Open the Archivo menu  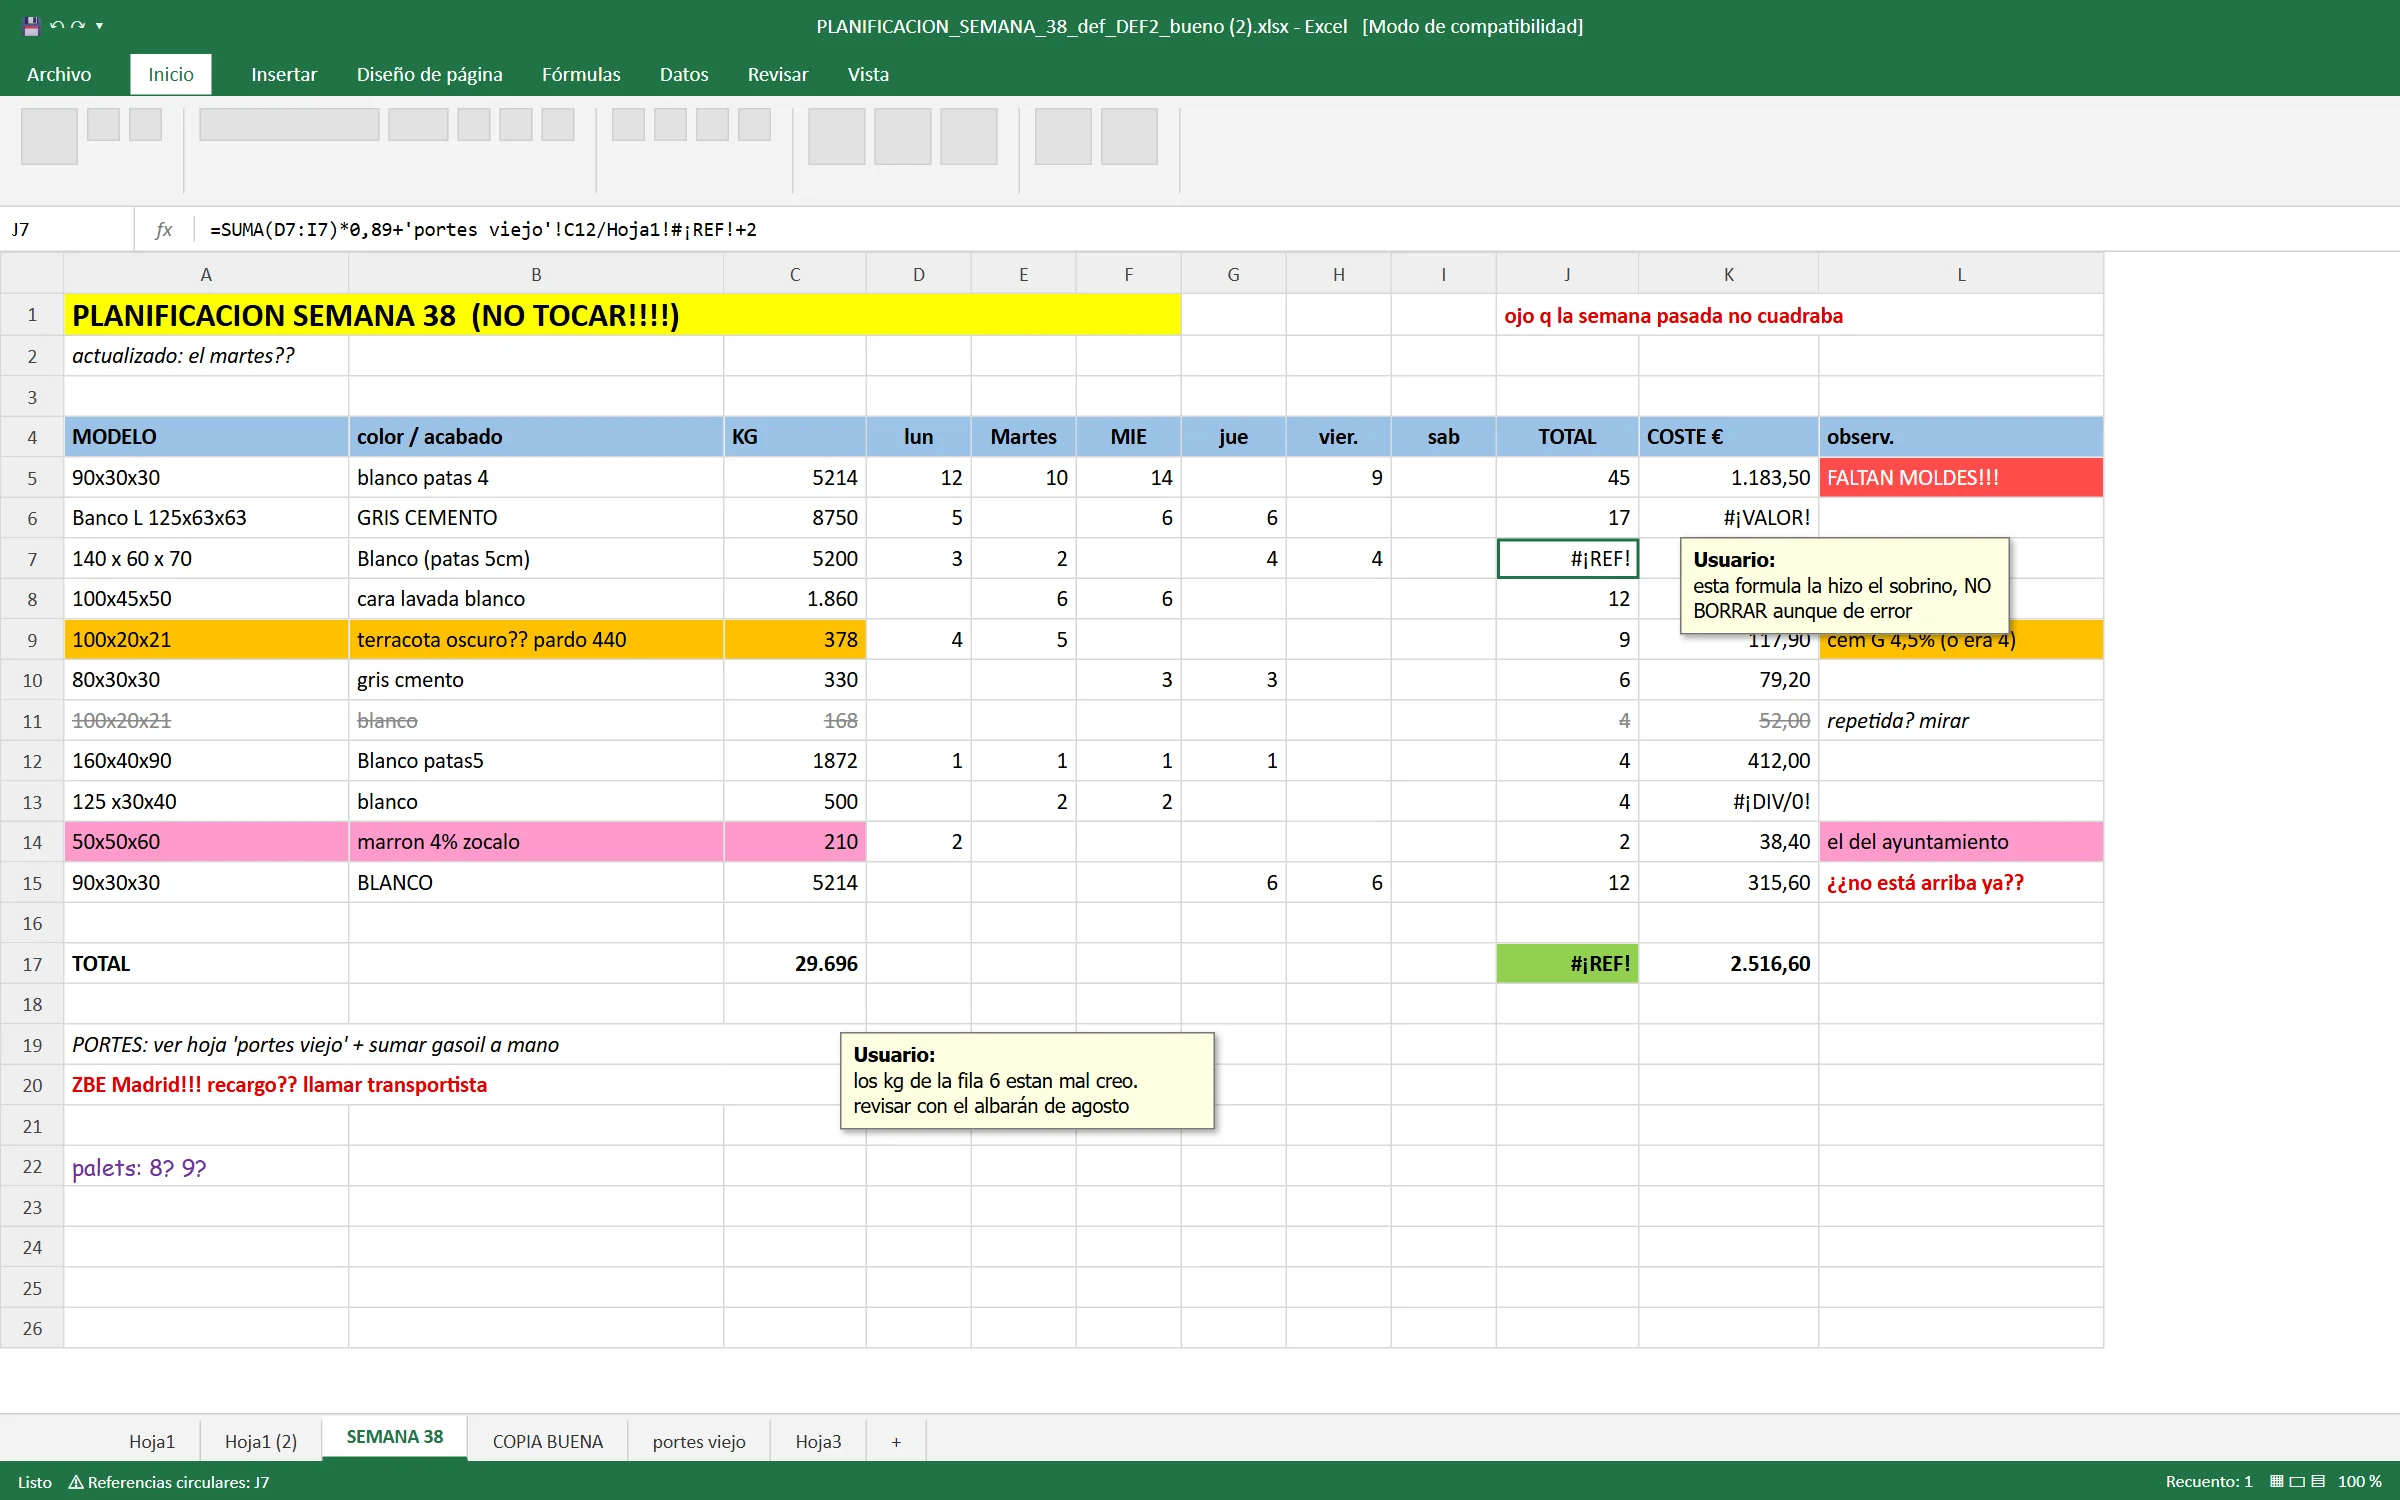[x=59, y=74]
